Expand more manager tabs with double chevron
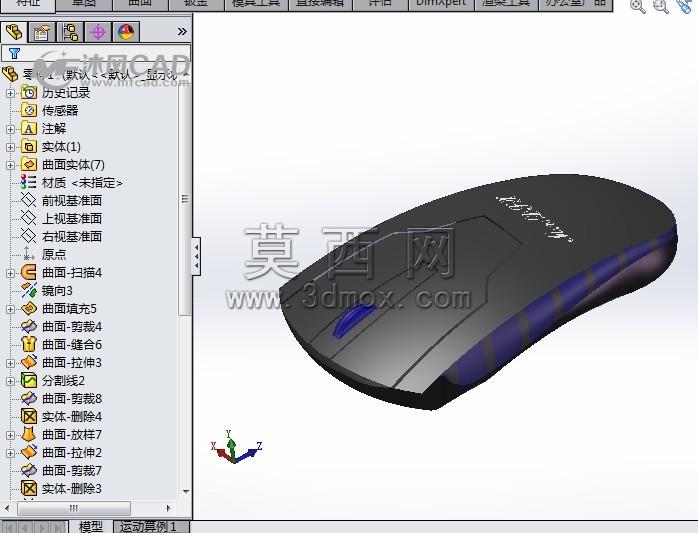Screen dimensions: 698x533 pos(182,32)
